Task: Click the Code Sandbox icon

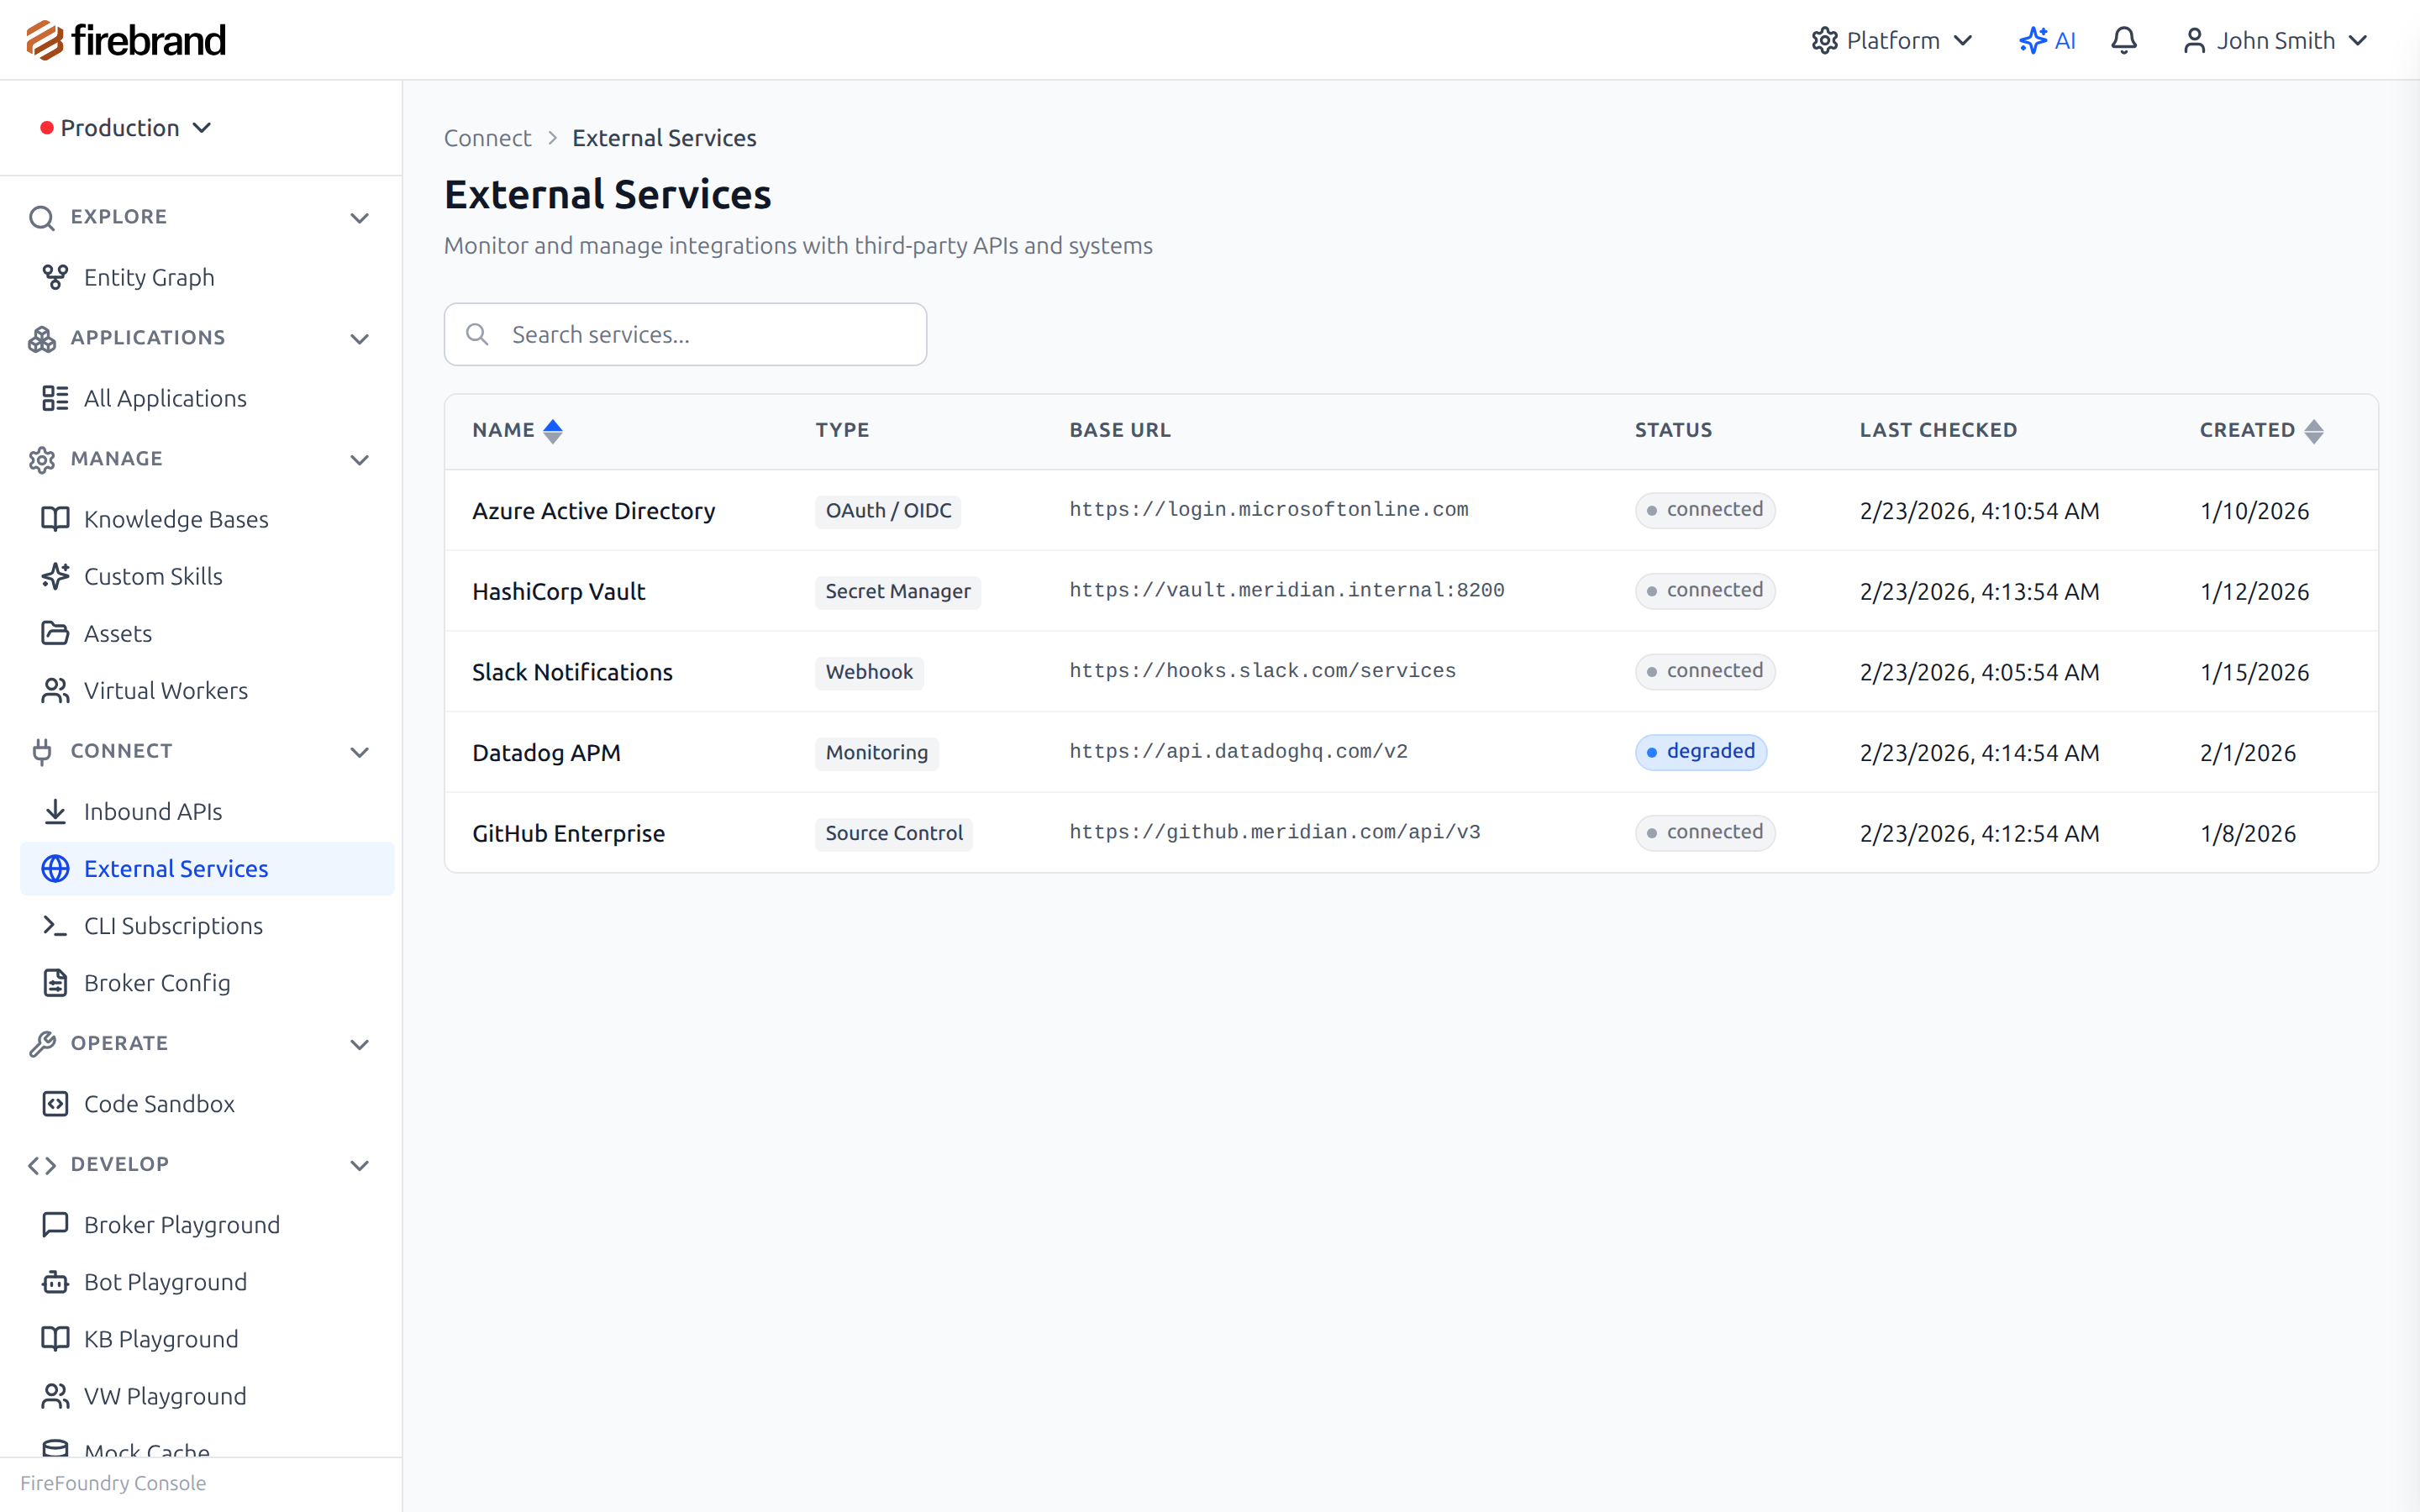Action: pos(55,1103)
